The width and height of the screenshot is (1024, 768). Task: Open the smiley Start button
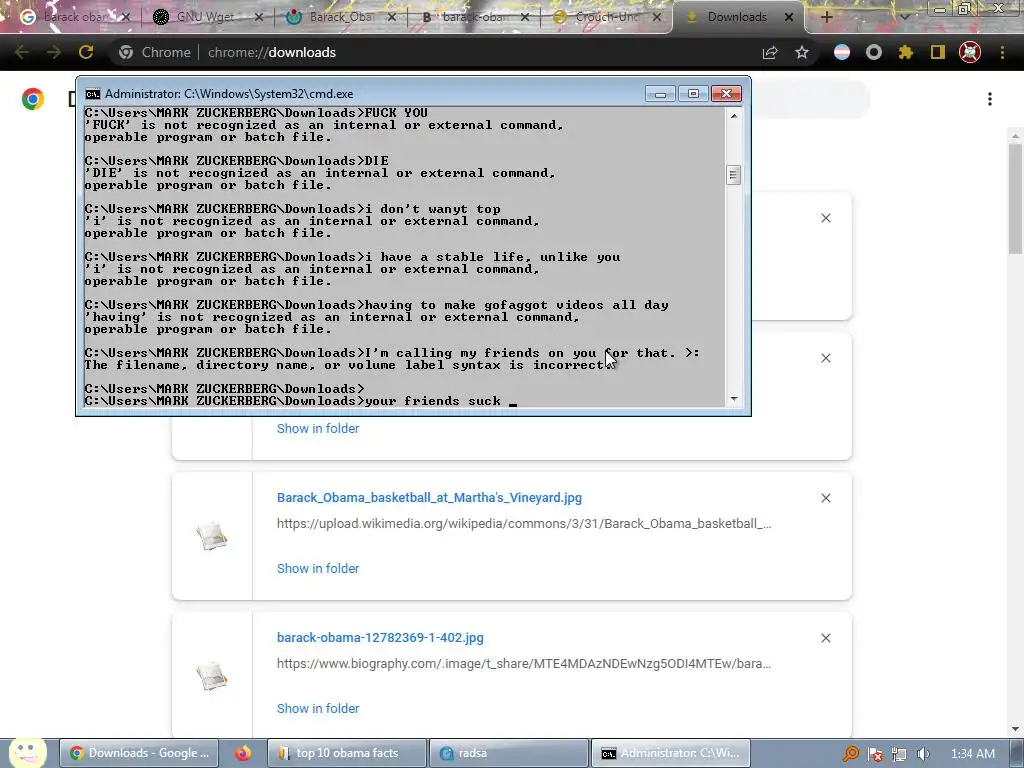click(x=27, y=752)
